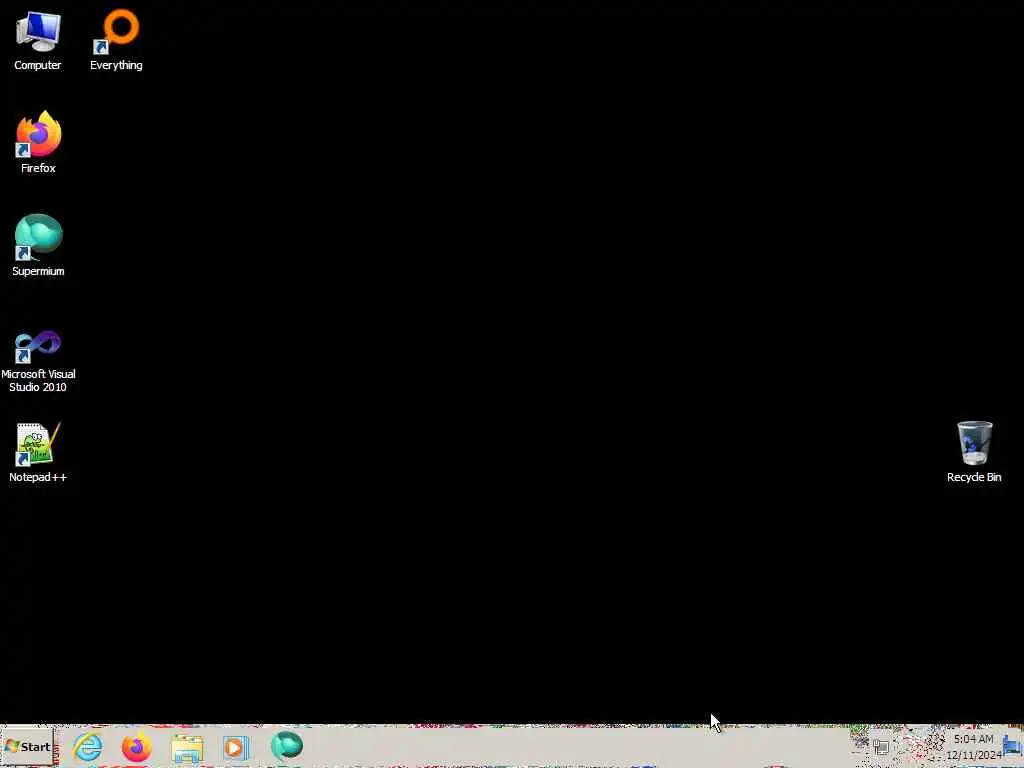Select the Firefox desktop shortcut
The image size is (1024, 768).
(38, 142)
